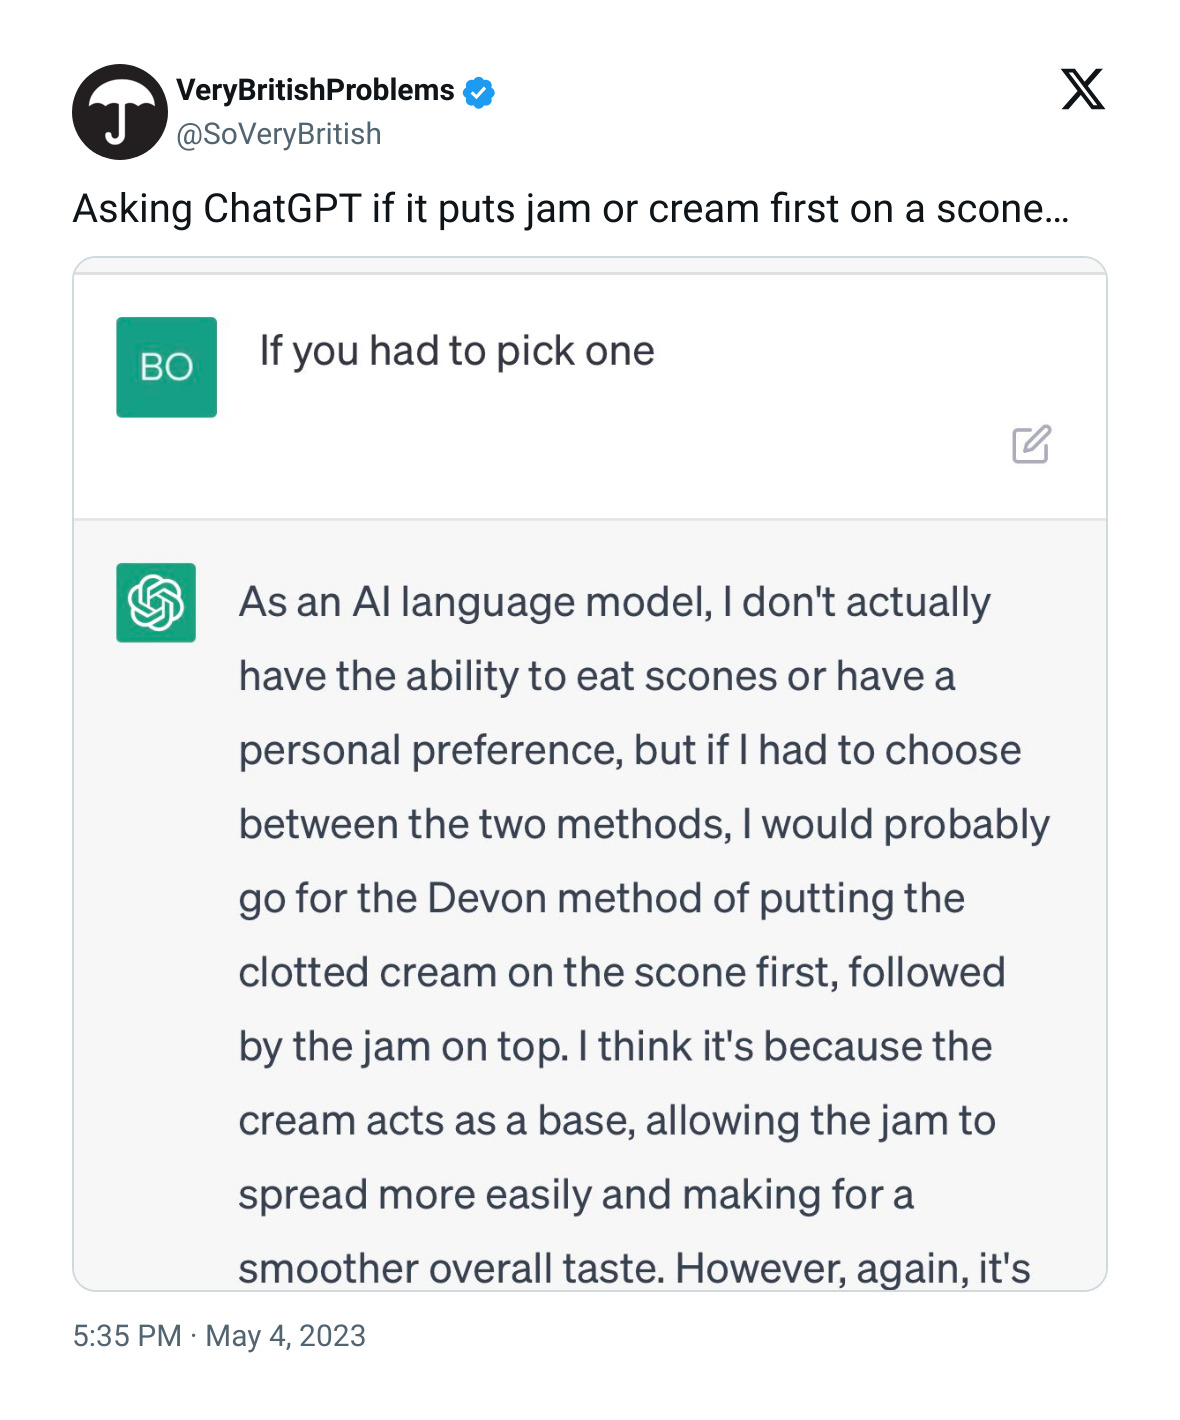This screenshot has width=1180, height=1420.
Task: Click the blue verified badge
Action: (479, 92)
